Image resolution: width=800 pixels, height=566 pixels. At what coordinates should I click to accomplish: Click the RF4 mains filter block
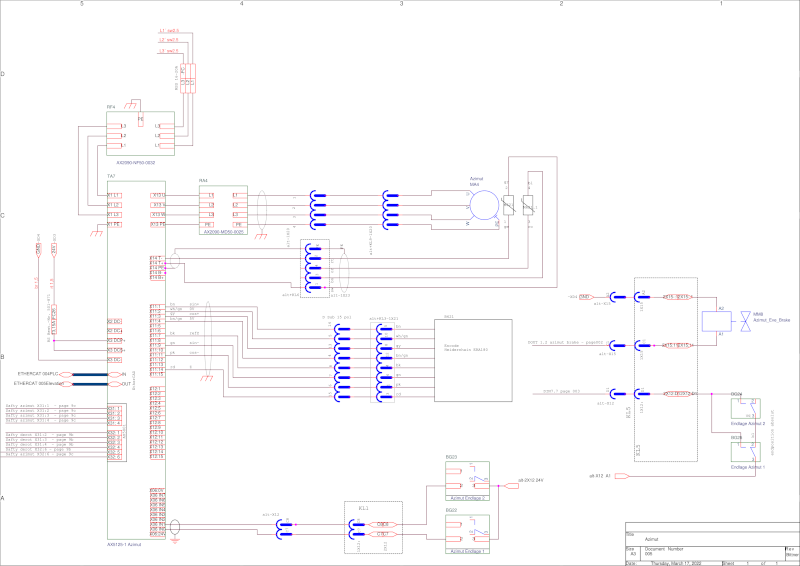coord(140,133)
